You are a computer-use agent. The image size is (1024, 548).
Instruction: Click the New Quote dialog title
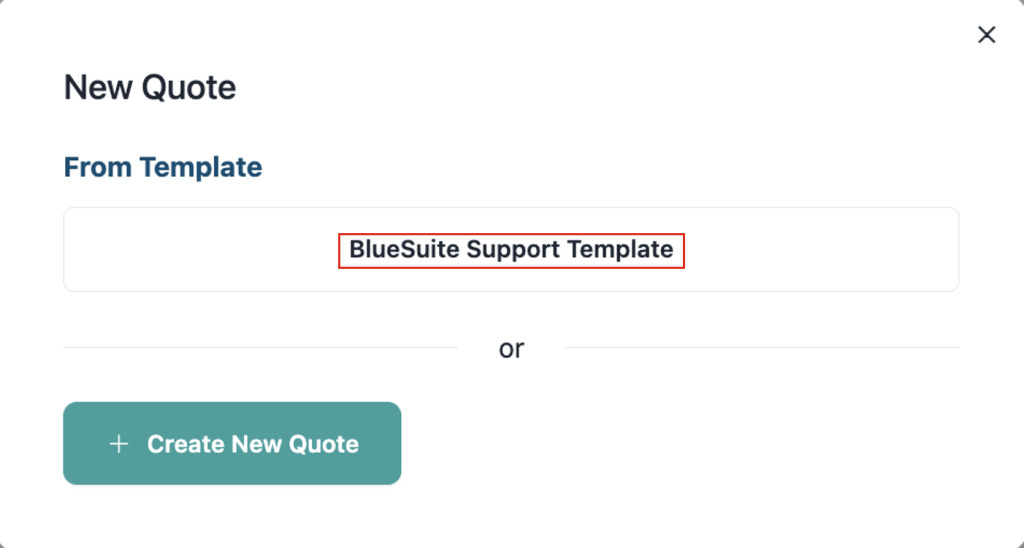tap(150, 87)
